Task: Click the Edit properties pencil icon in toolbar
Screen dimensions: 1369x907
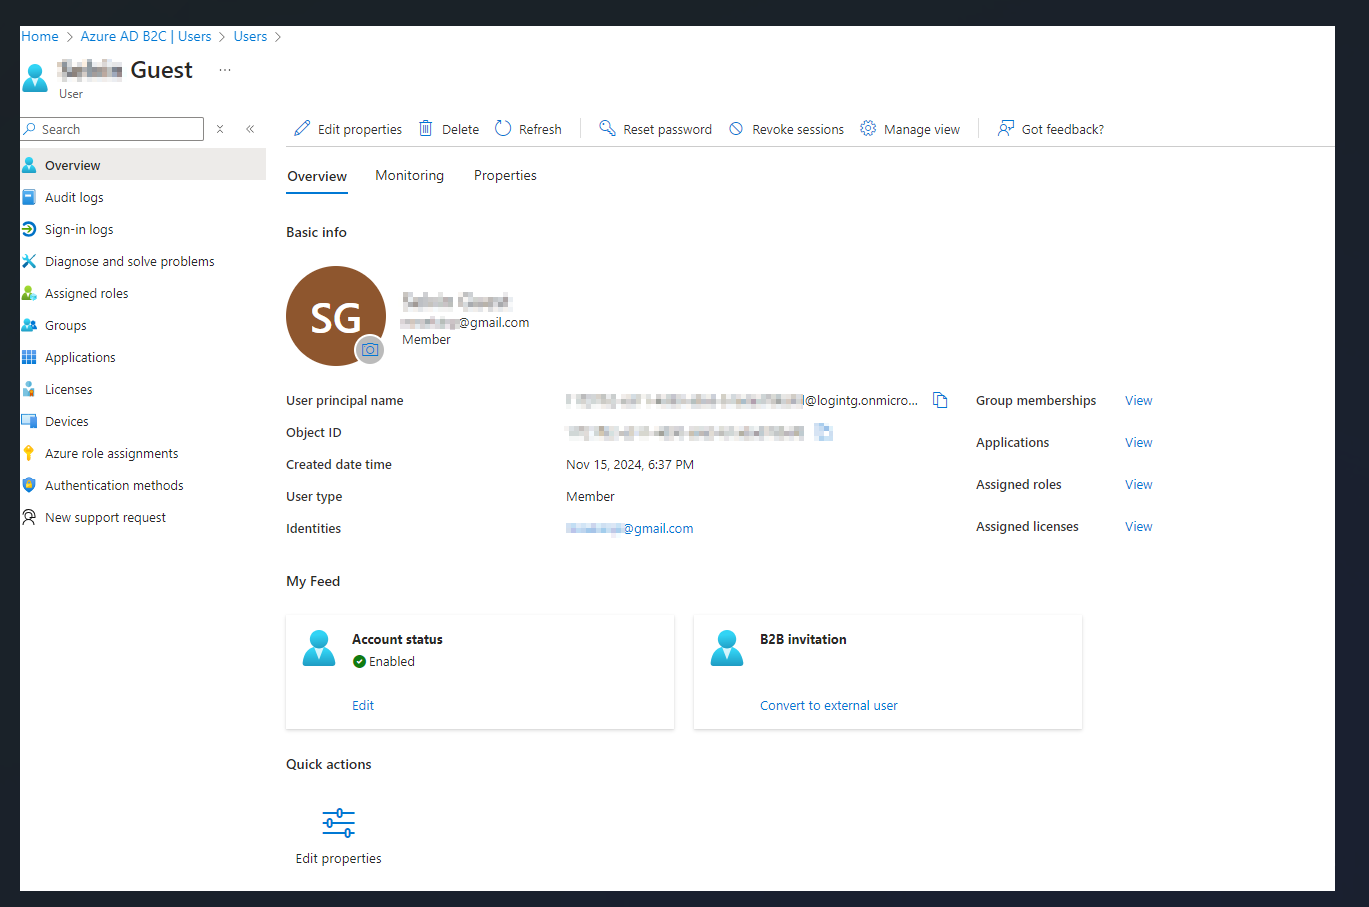Action: pos(302,129)
